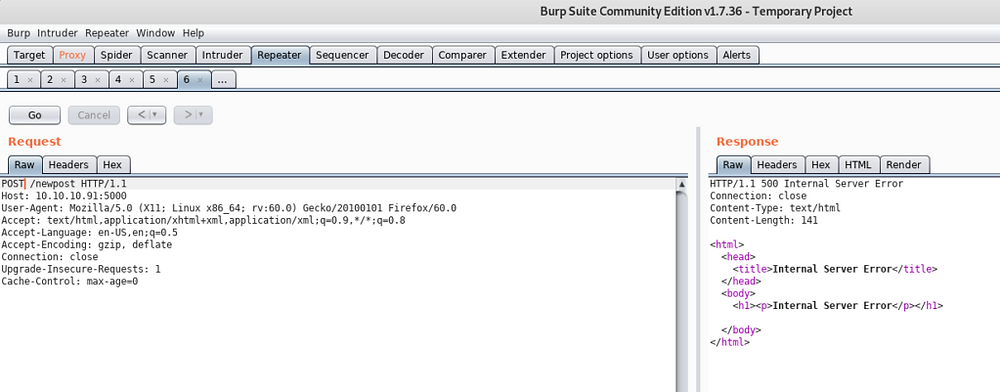Show the Response Headers view

point(777,164)
